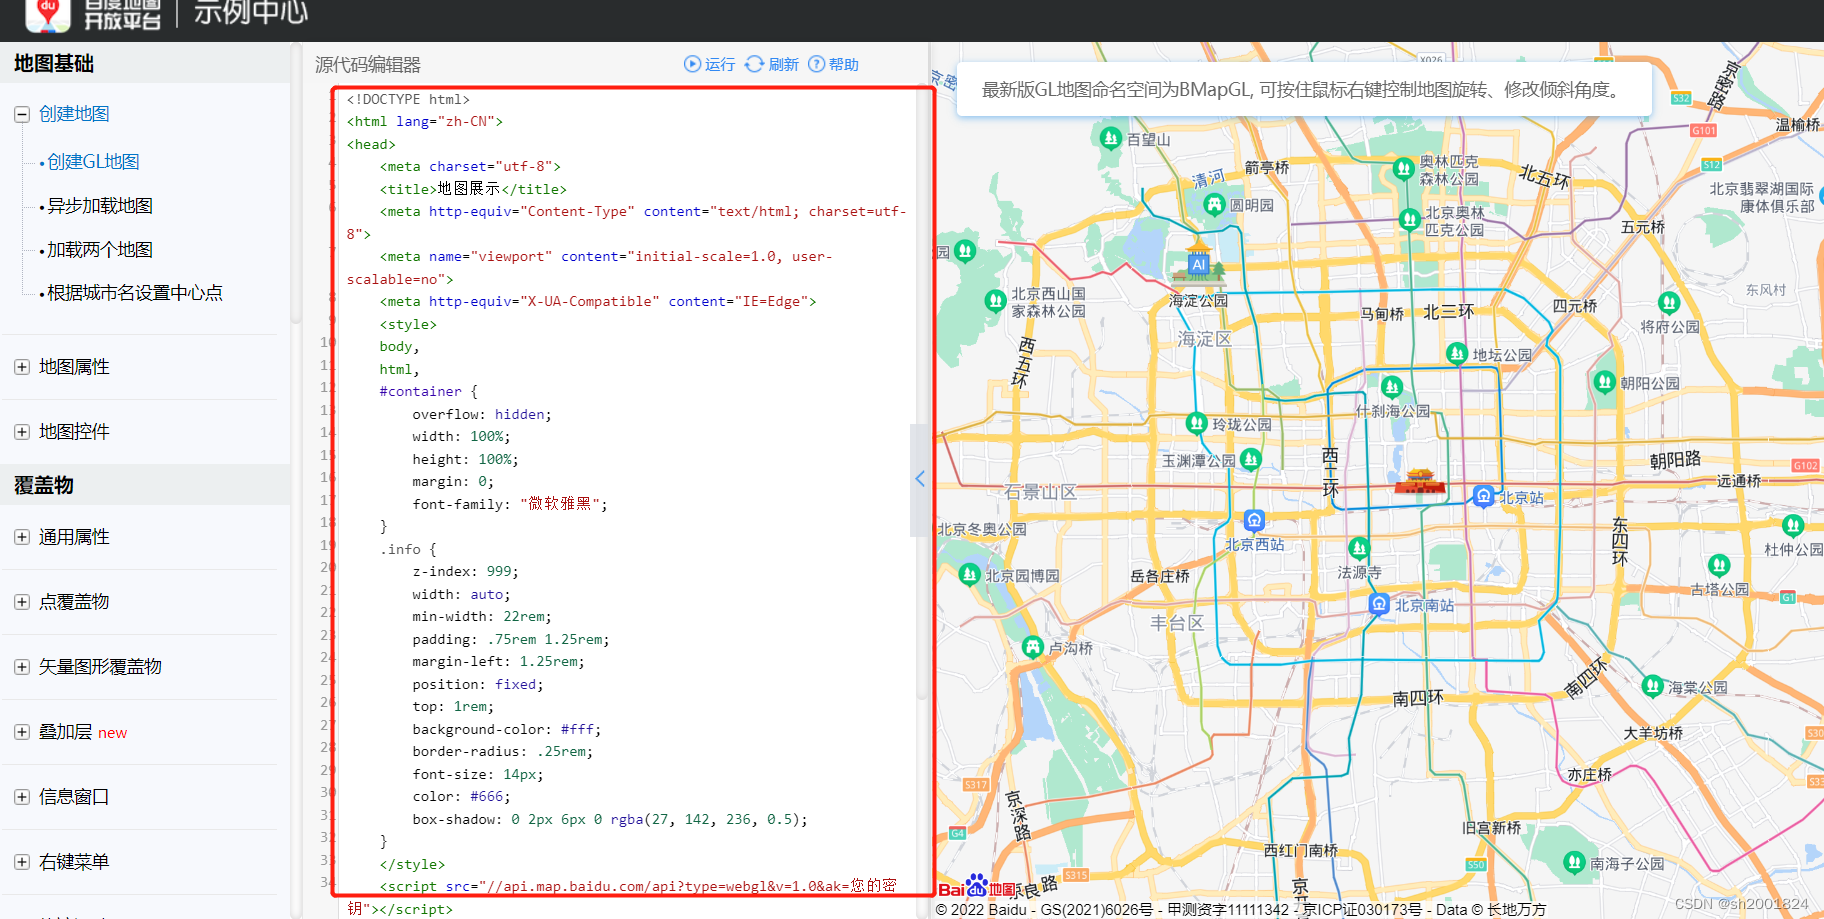Viewport: 1824px width, 919px height.
Task: Expand the 矢量图形覆盖物 section
Action: coord(22,667)
